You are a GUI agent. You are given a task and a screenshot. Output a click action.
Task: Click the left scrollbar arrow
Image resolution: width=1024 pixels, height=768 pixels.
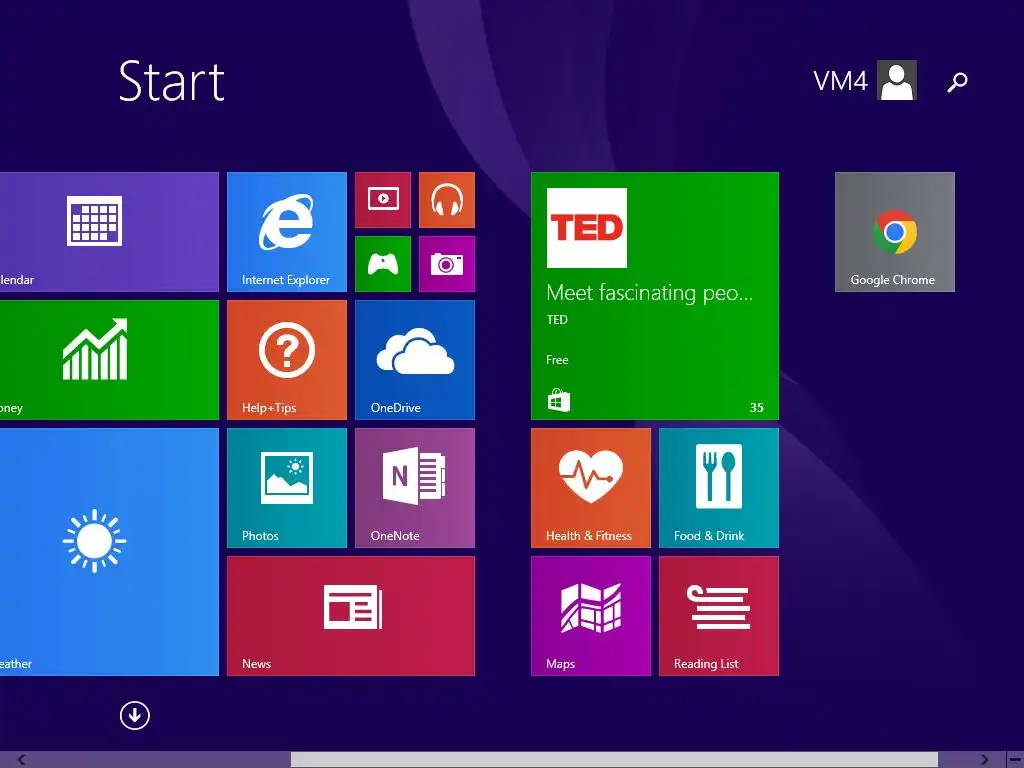(x=22, y=760)
